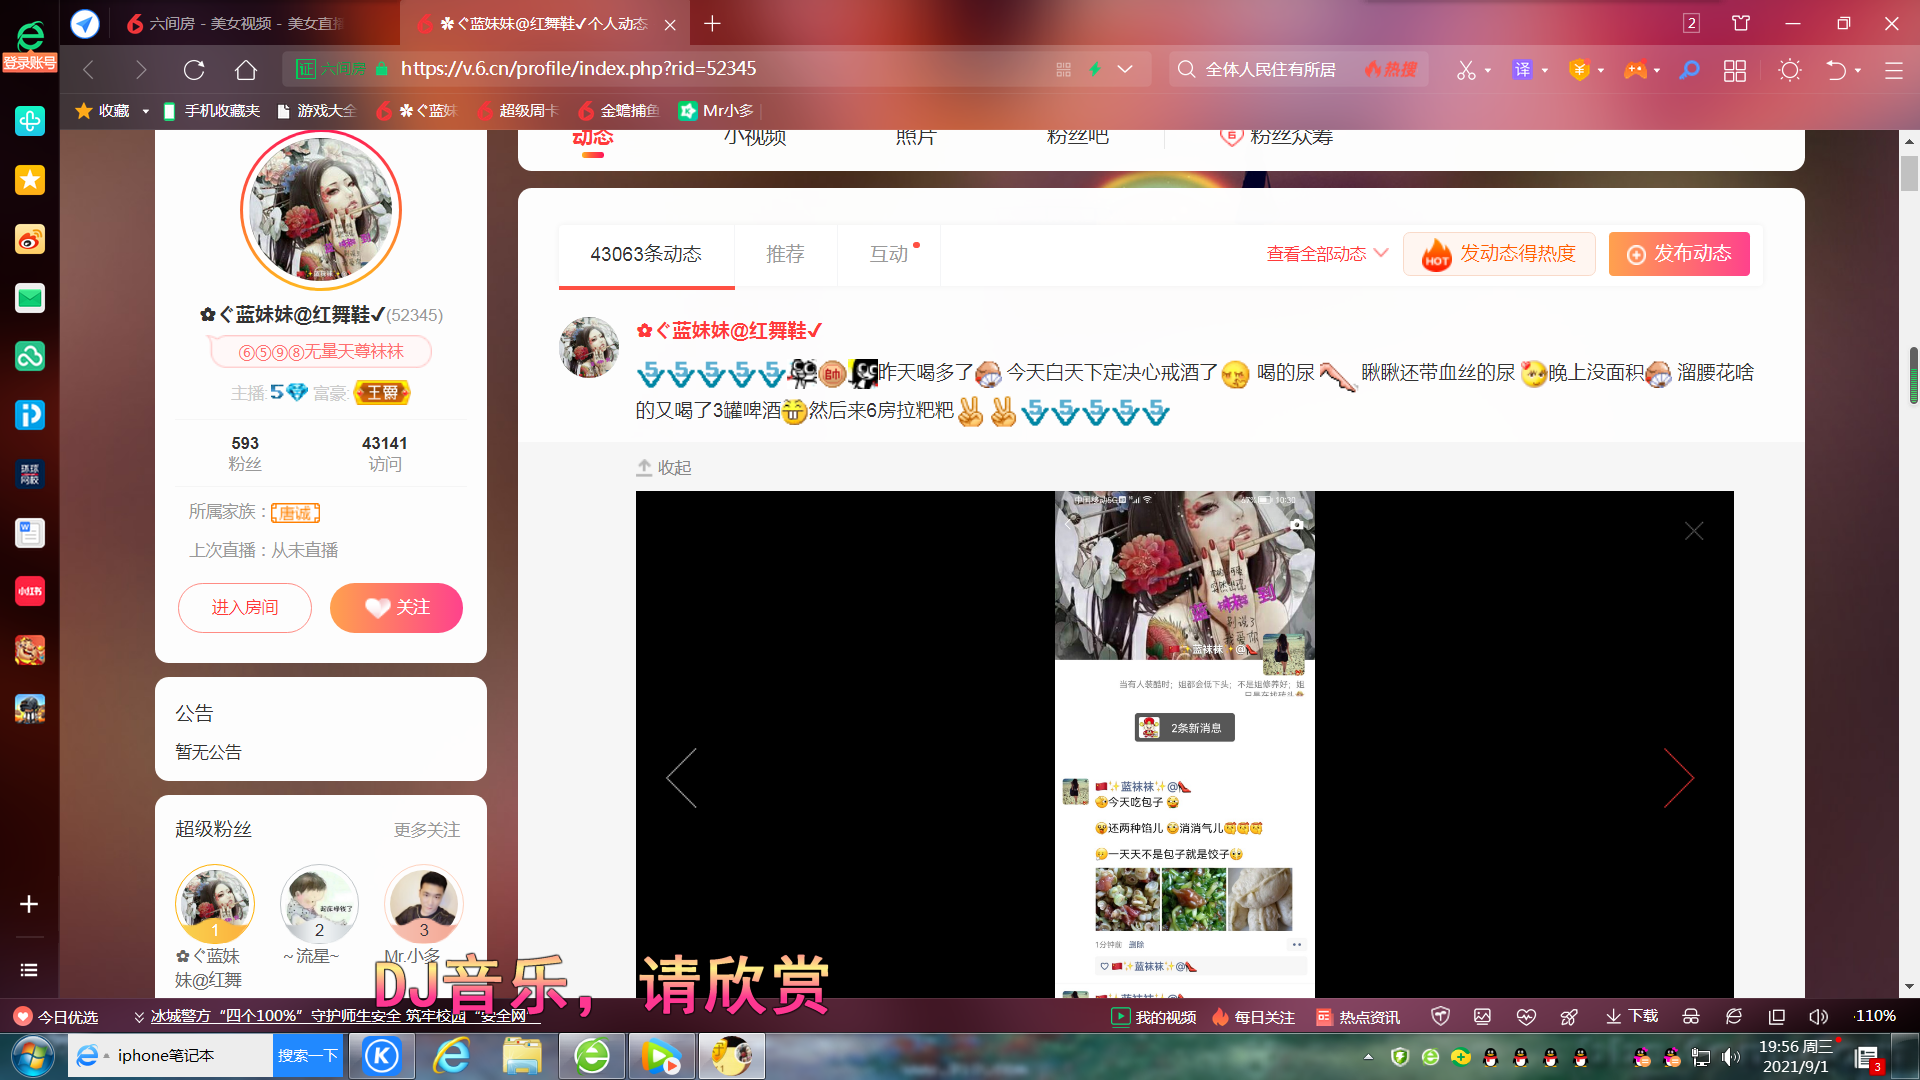Screen dimensions: 1920x1080
Task: Click the taskbar volume speaker icon
Action: pyautogui.click(x=1731, y=1056)
